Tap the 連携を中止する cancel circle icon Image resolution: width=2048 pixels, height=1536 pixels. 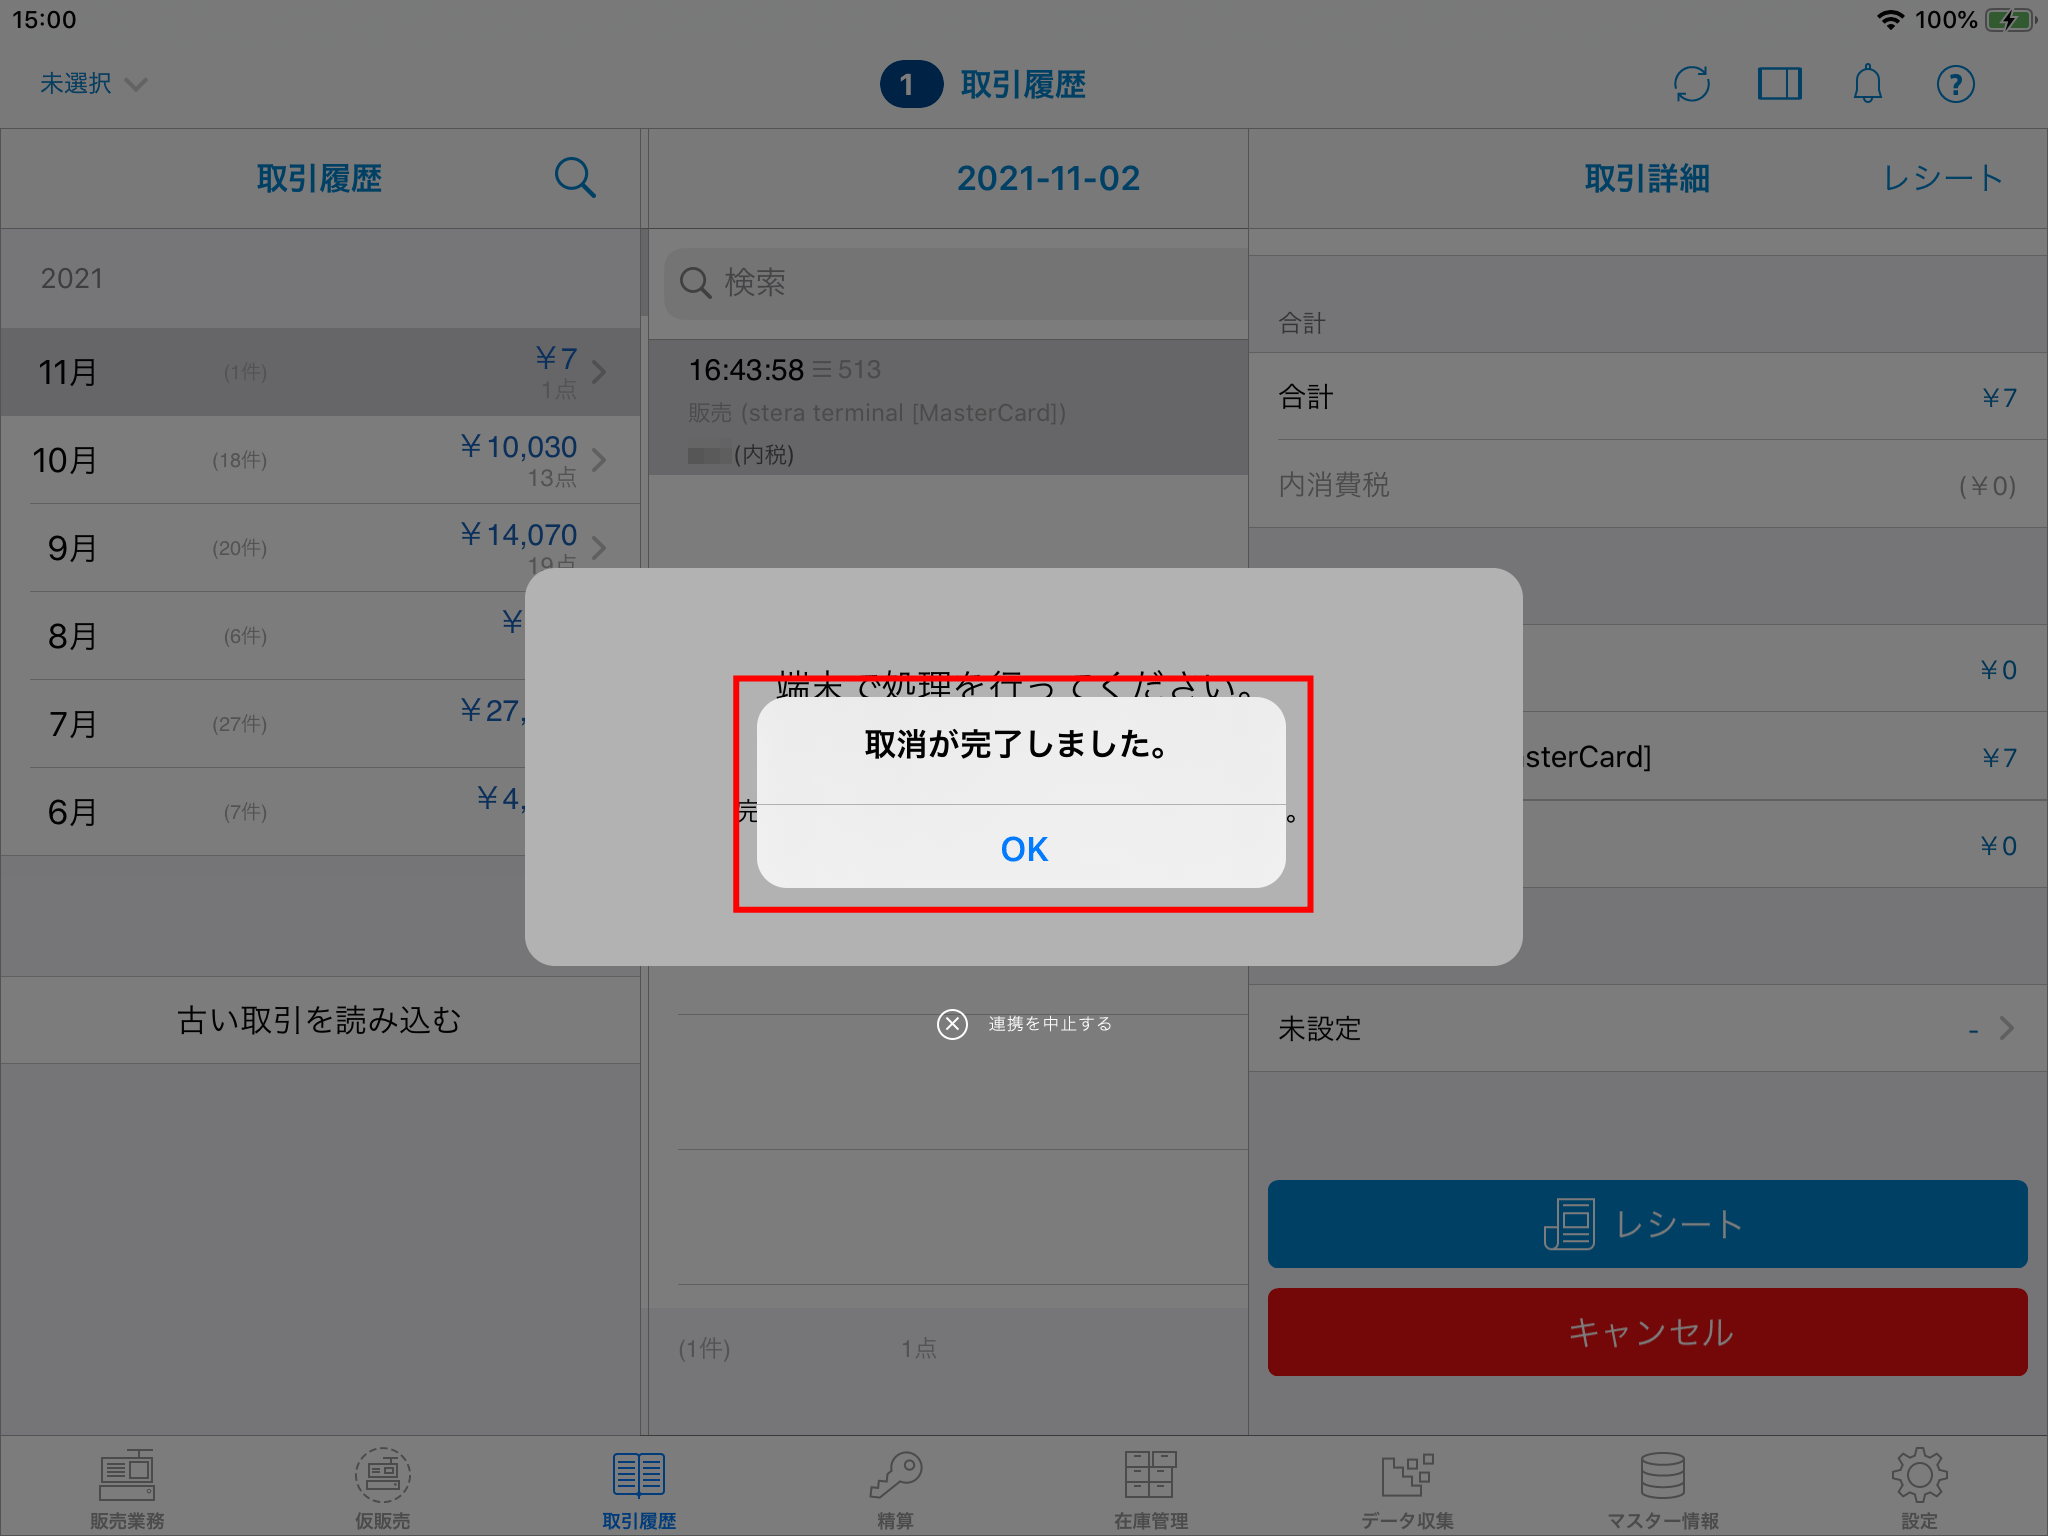tap(952, 1024)
